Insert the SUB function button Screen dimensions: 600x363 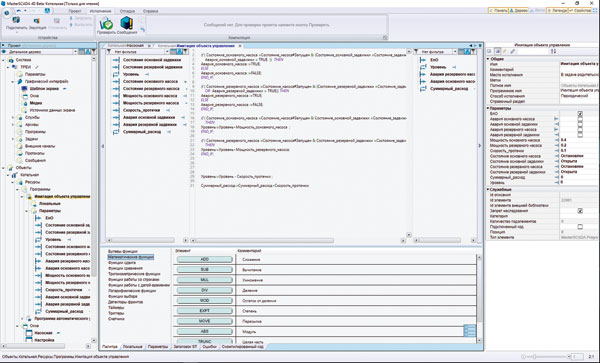pos(204,270)
